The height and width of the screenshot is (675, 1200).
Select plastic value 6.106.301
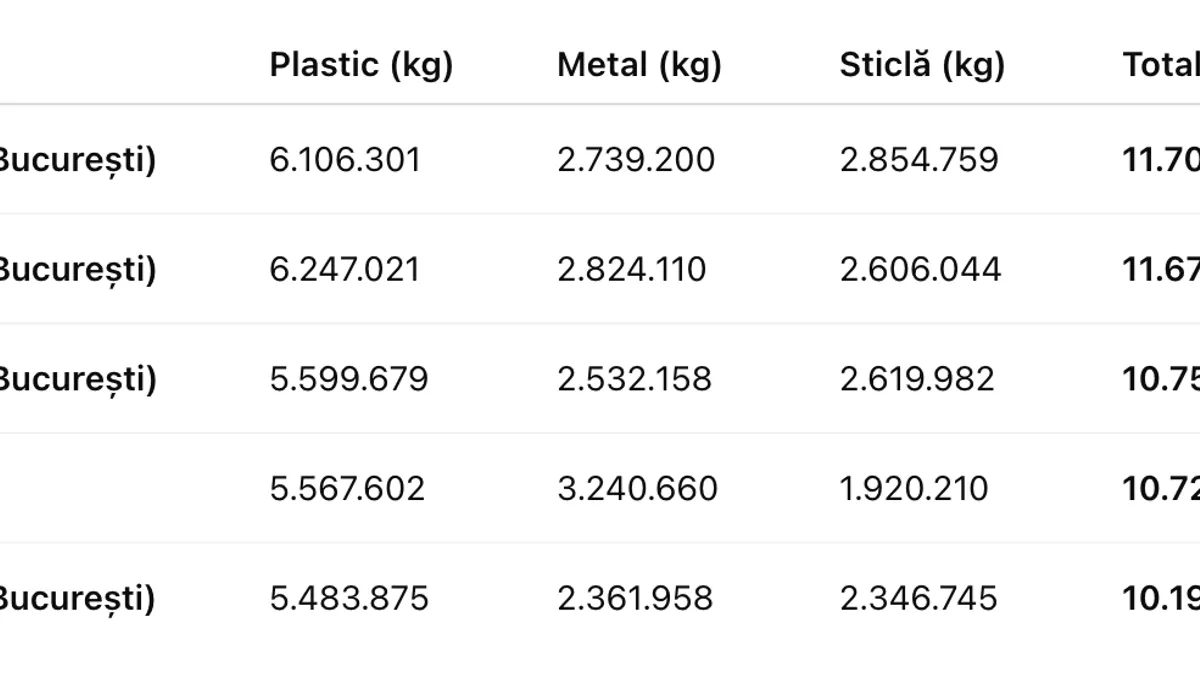coord(345,160)
